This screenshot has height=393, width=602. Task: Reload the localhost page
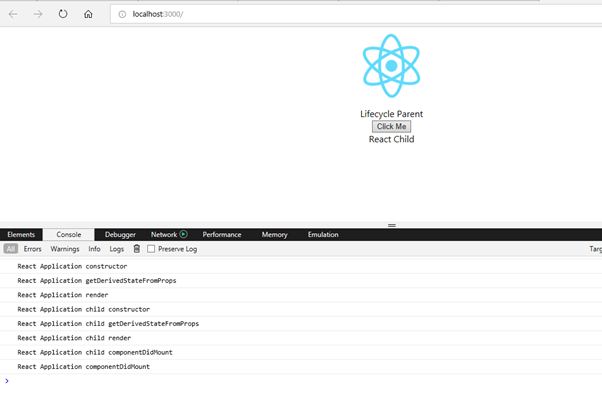63,14
